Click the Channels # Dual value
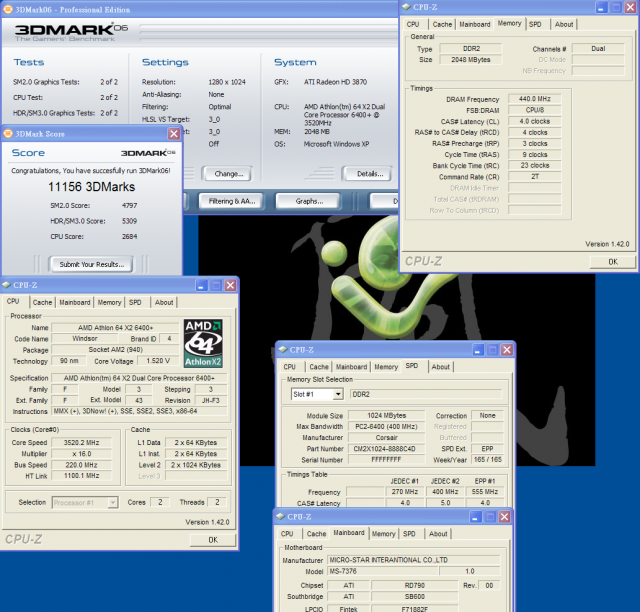The image size is (640, 612). click(598, 49)
